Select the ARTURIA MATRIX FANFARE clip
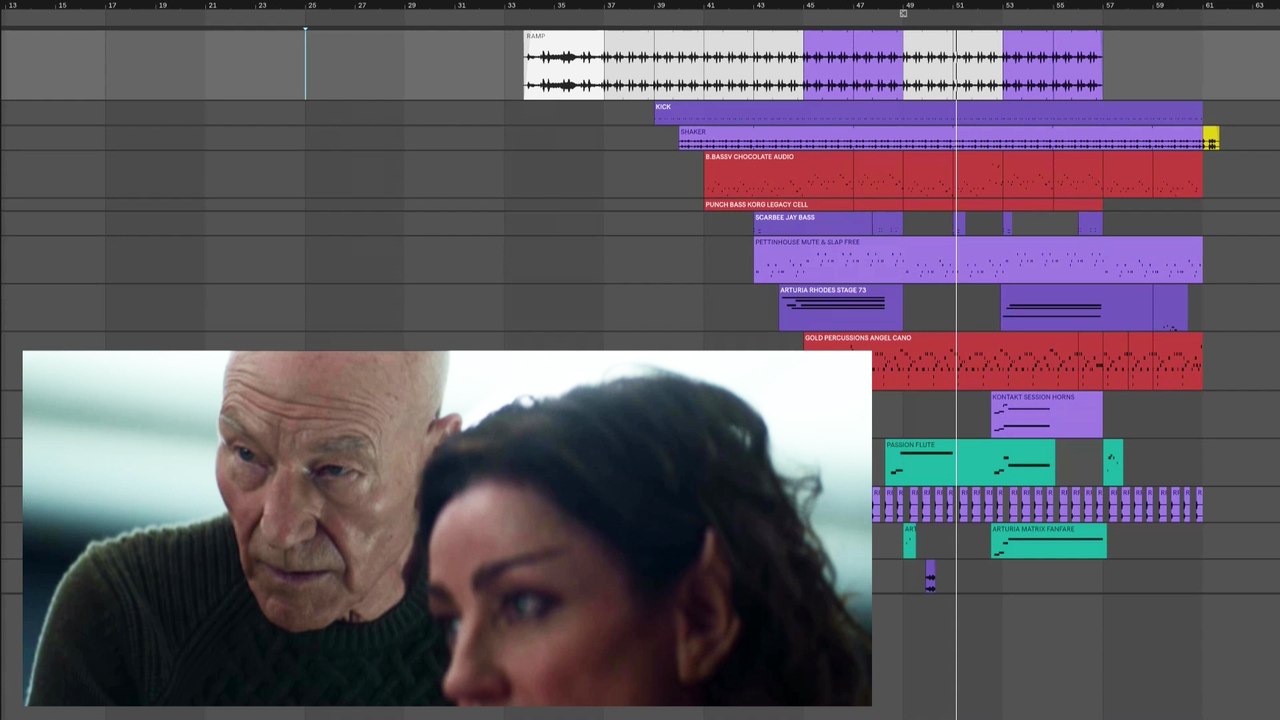 tap(1049, 541)
